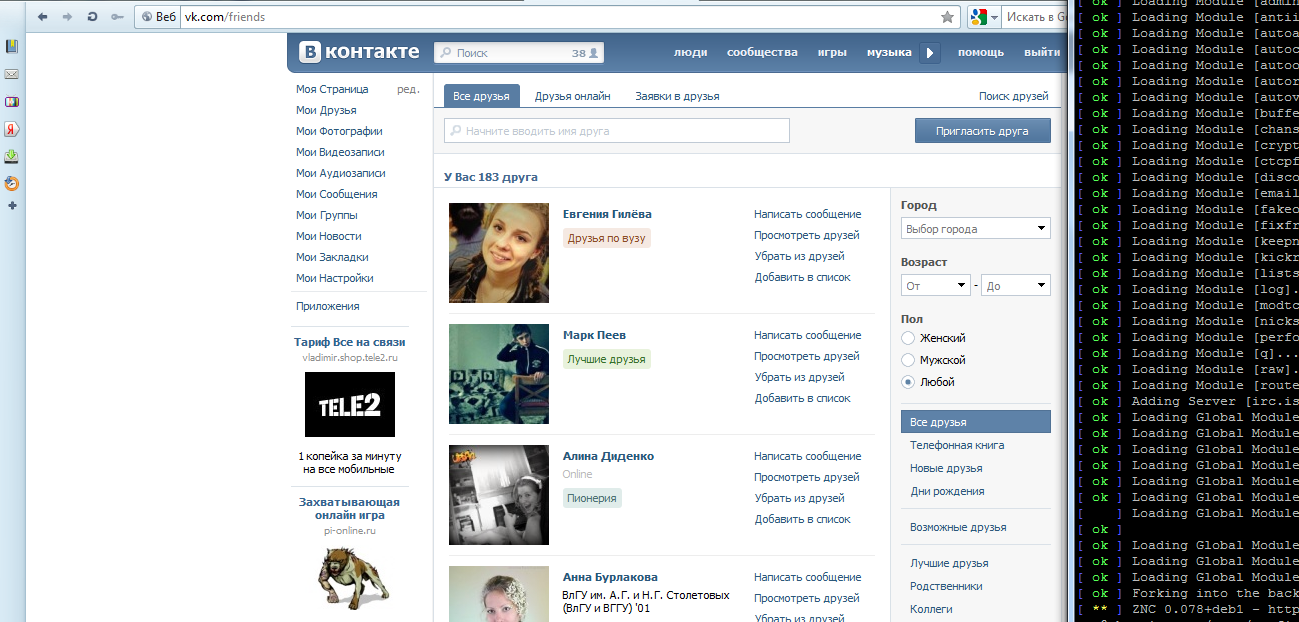Open сообщества in the VK header menu
Viewport: 1299px width, 622px height.
click(x=762, y=52)
